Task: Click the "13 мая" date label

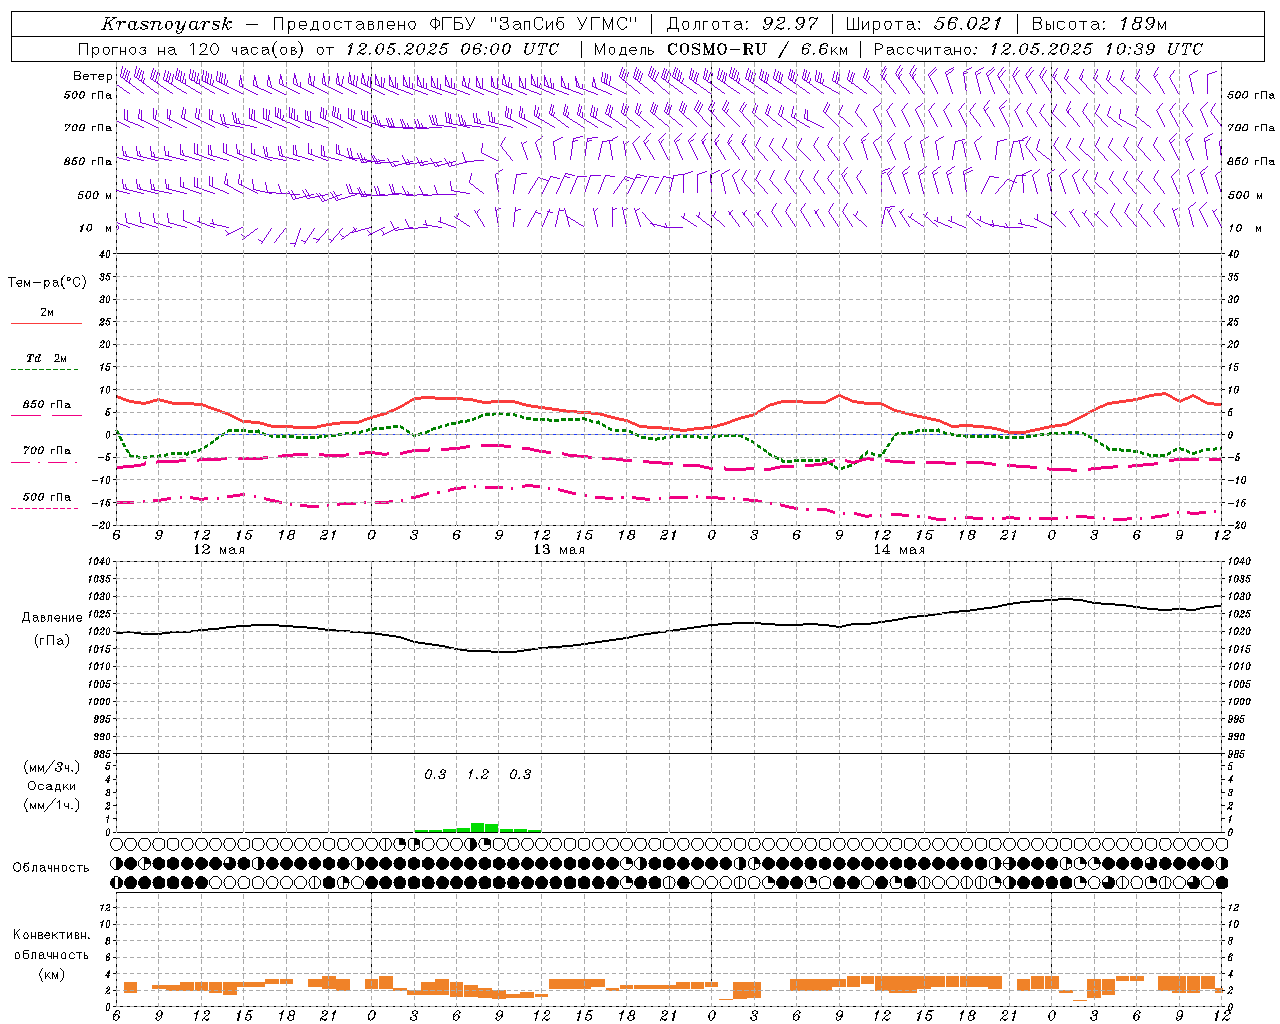Action: 559,550
